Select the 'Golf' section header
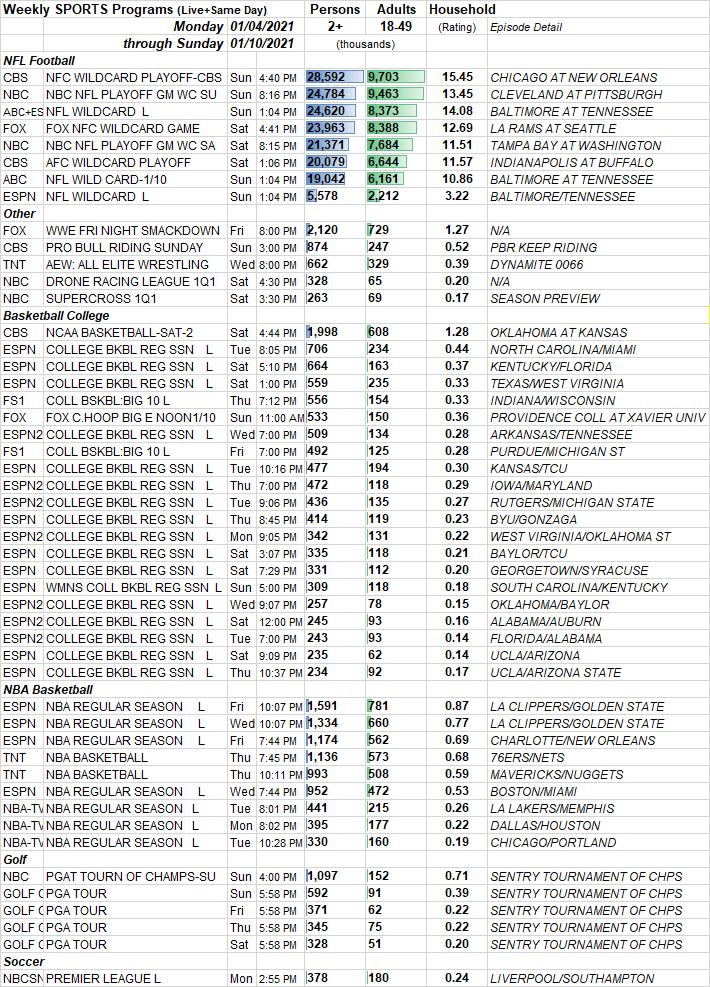 tap(15, 859)
